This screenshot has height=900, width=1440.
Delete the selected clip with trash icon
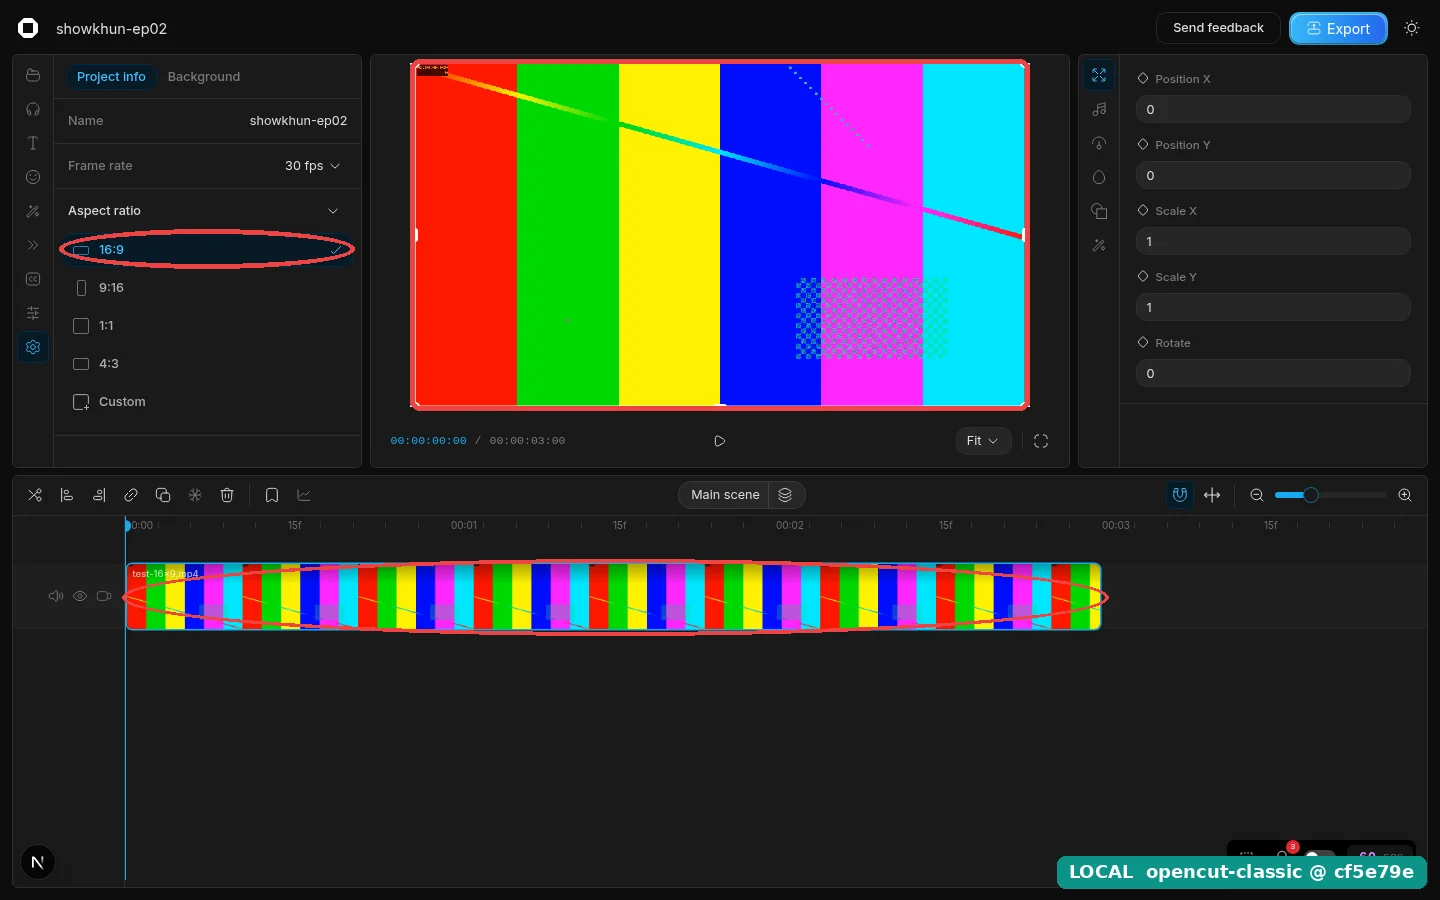pyautogui.click(x=227, y=495)
